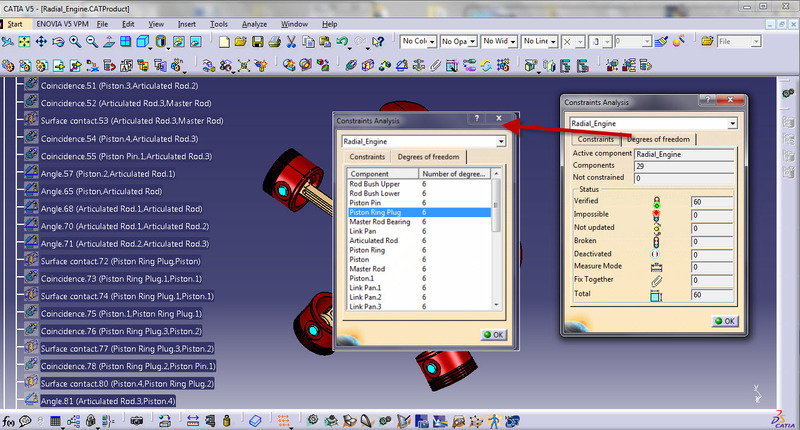Click the Paste icon

325,42
